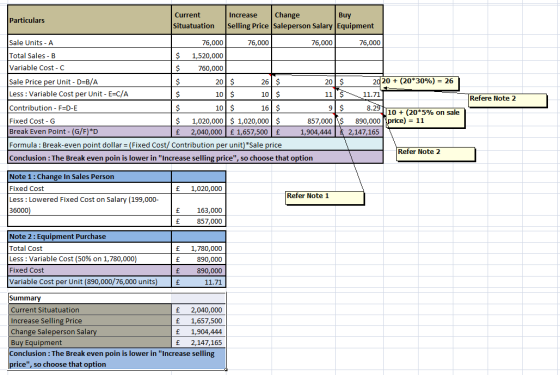Viewport: 560px width, 375px height.
Task: Click the '10 + (20*5% on sale price) = 11' comment
Action: pyautogui.click(x=425, y=118)
